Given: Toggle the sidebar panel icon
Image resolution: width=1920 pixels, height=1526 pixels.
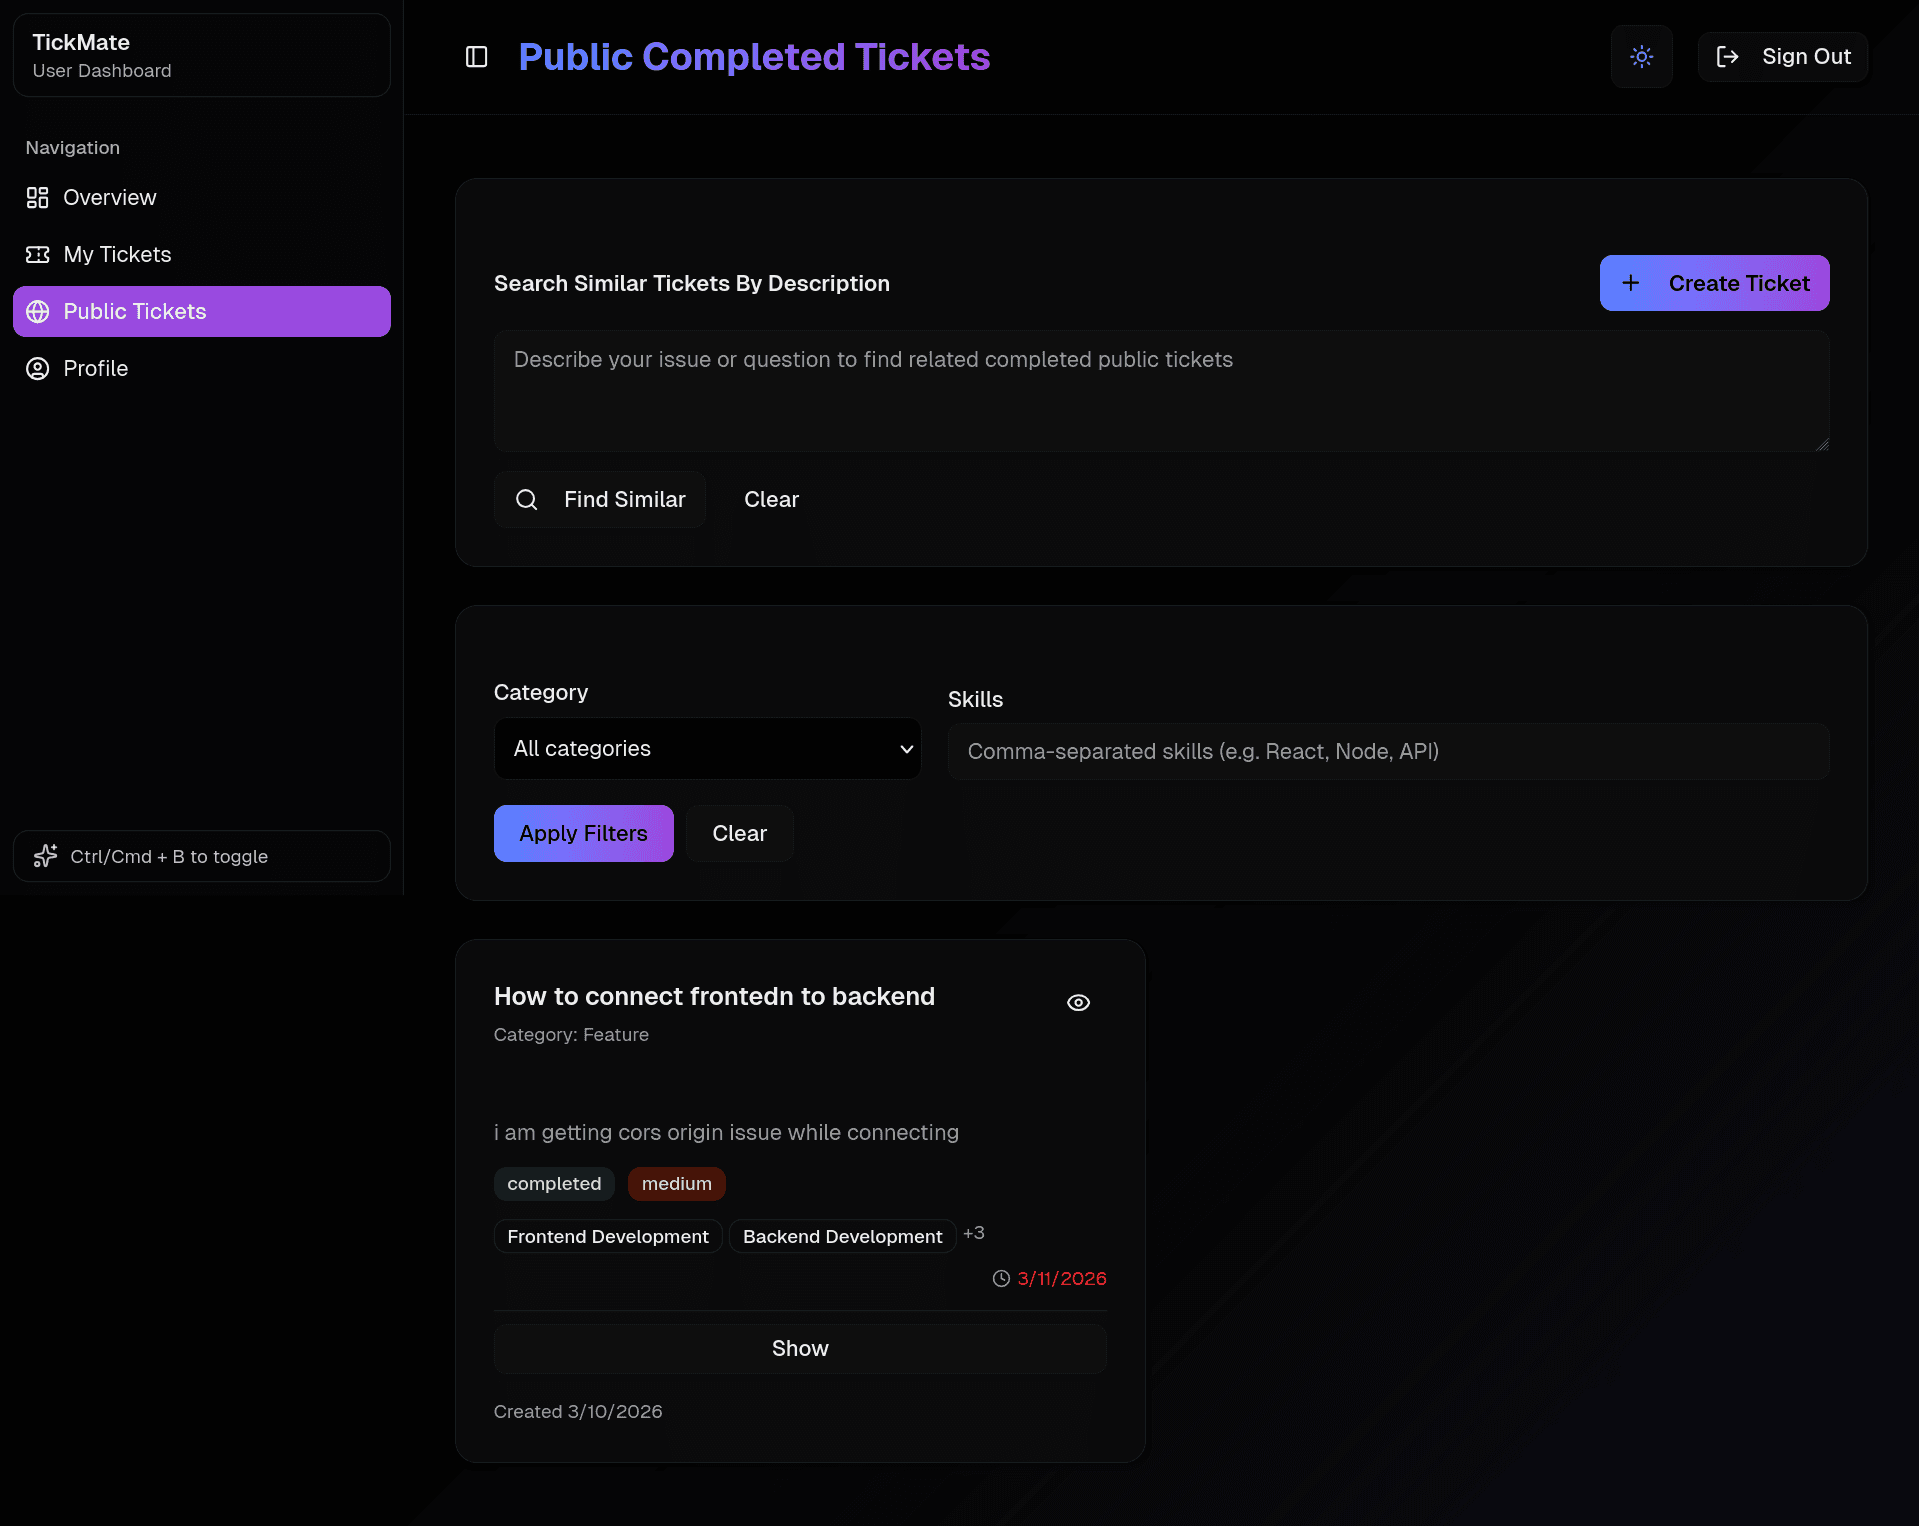Looking at the screenshot, I should [477, 57].
